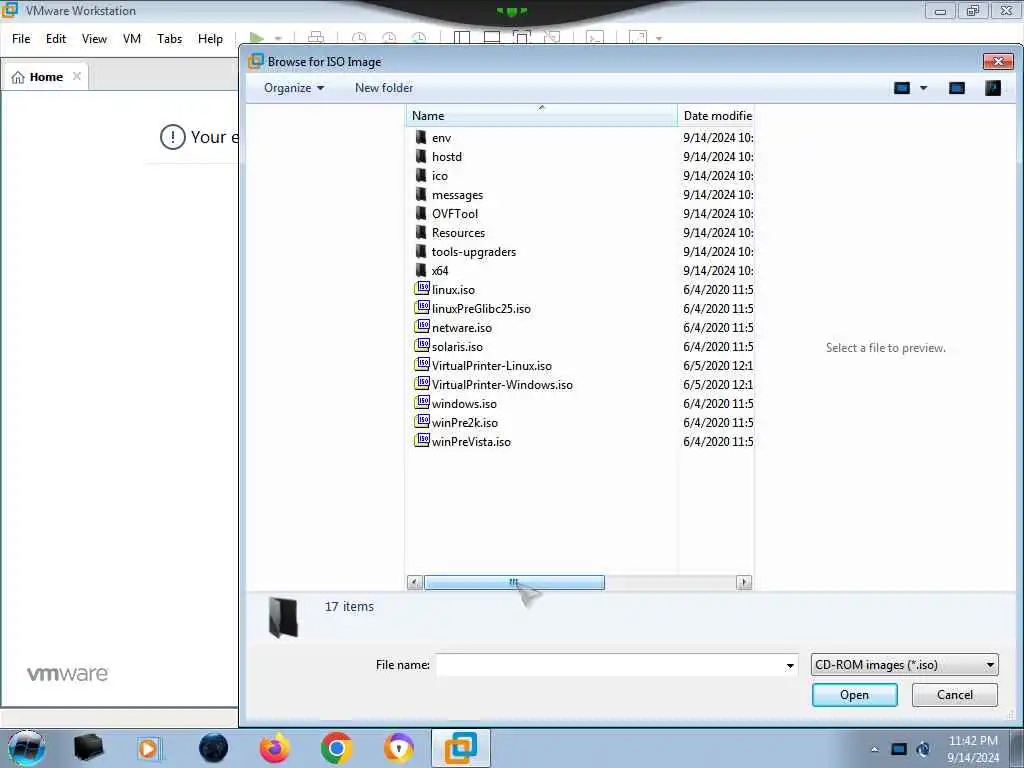Click the ISO icon beside winPreVista.iso

422,440
